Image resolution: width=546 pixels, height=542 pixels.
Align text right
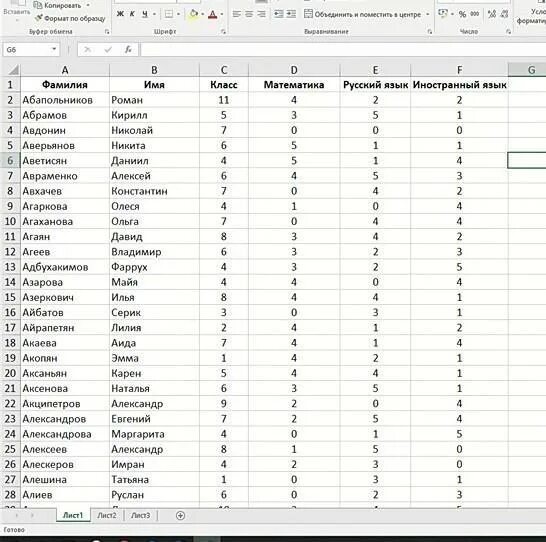coord(262,14)
